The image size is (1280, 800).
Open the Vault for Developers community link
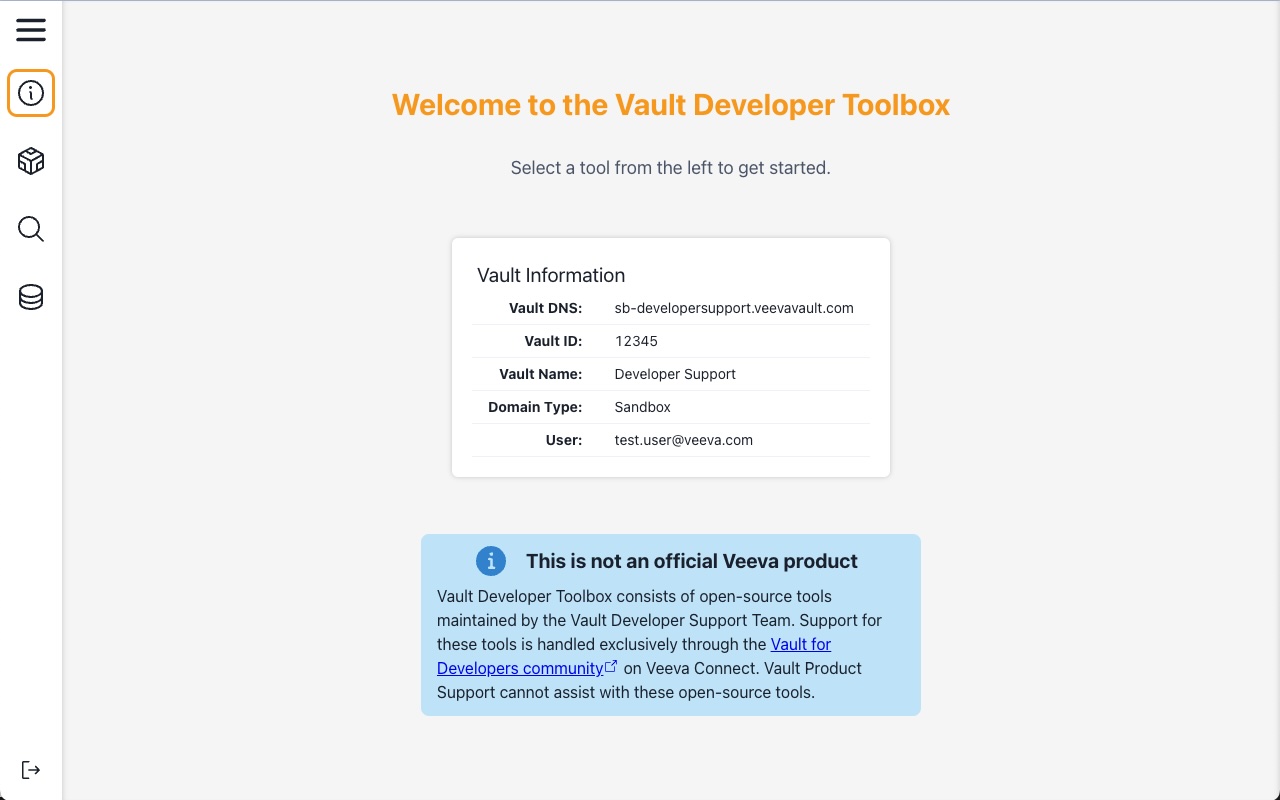(634, 656)
